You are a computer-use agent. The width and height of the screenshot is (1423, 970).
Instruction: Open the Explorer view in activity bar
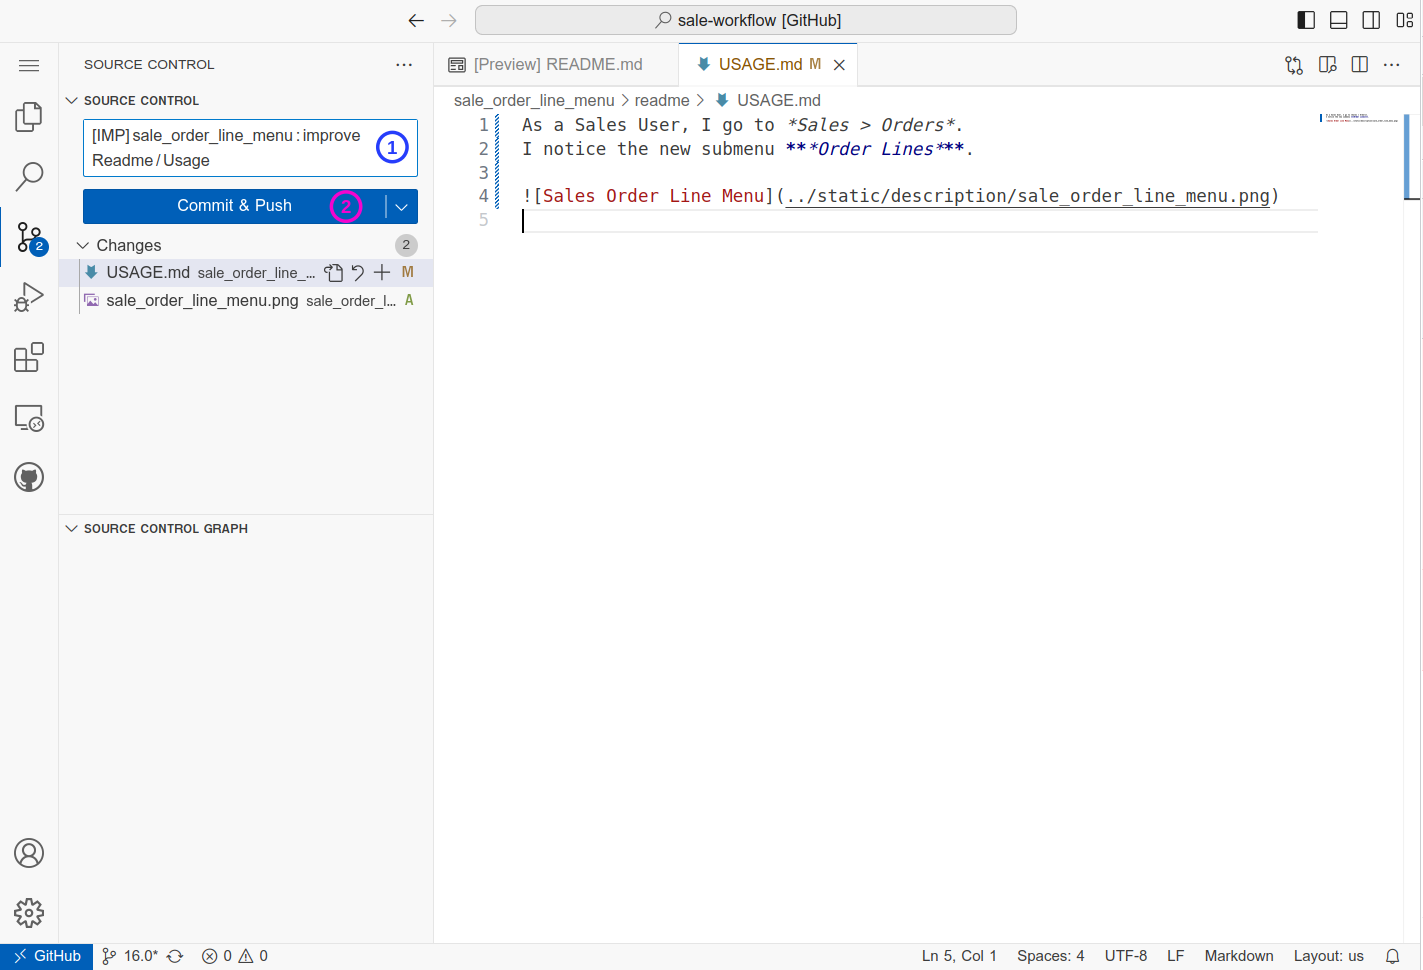tap(29, 117)
